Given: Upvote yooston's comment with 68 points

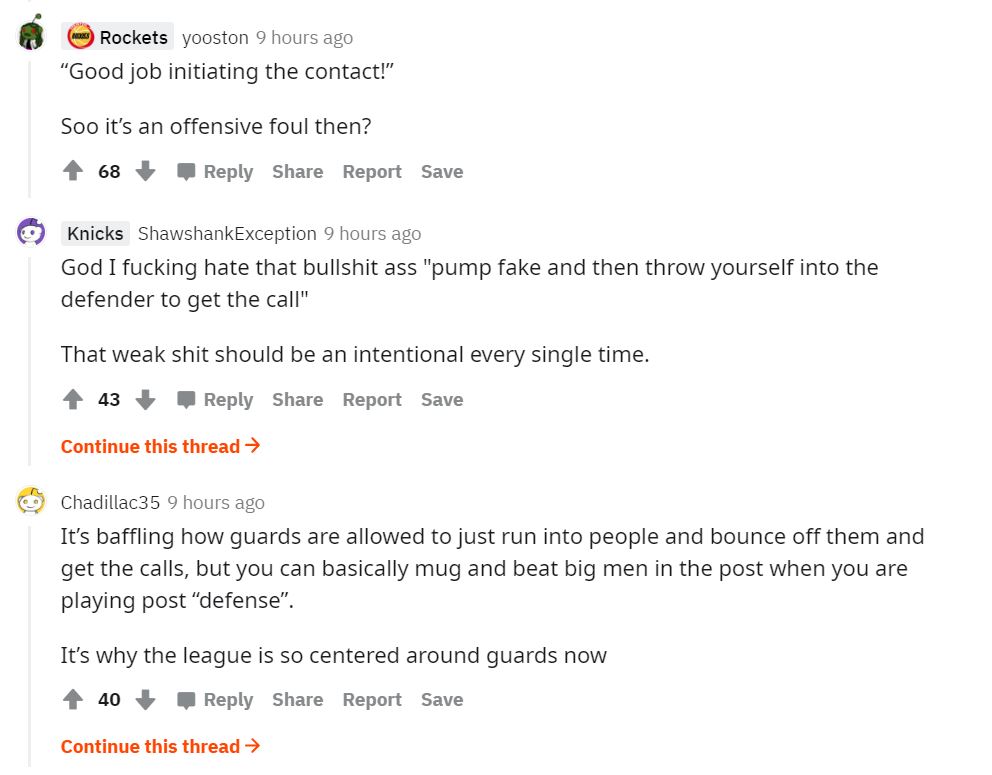Looking at the screenshot, I should point(73,171).
